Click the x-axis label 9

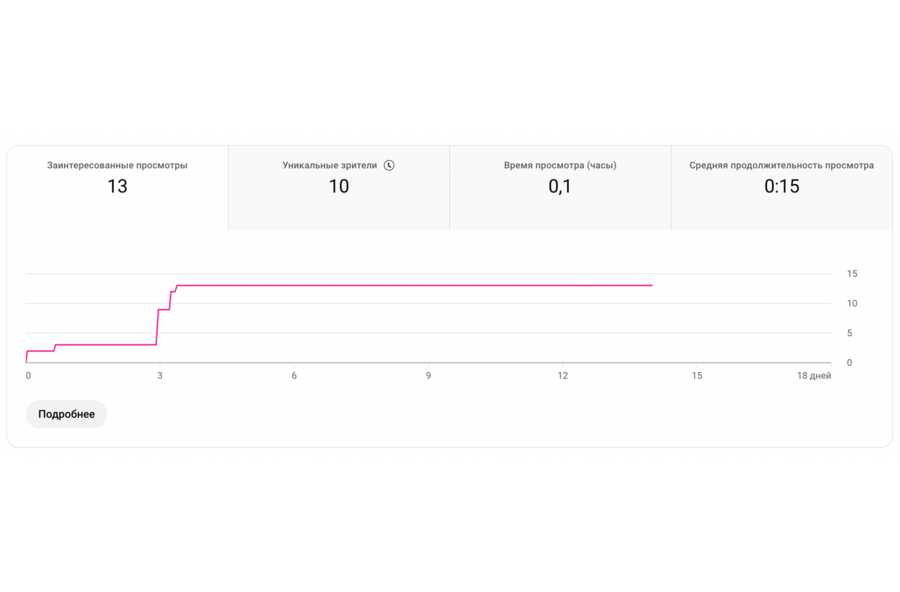tap(429, 376)
